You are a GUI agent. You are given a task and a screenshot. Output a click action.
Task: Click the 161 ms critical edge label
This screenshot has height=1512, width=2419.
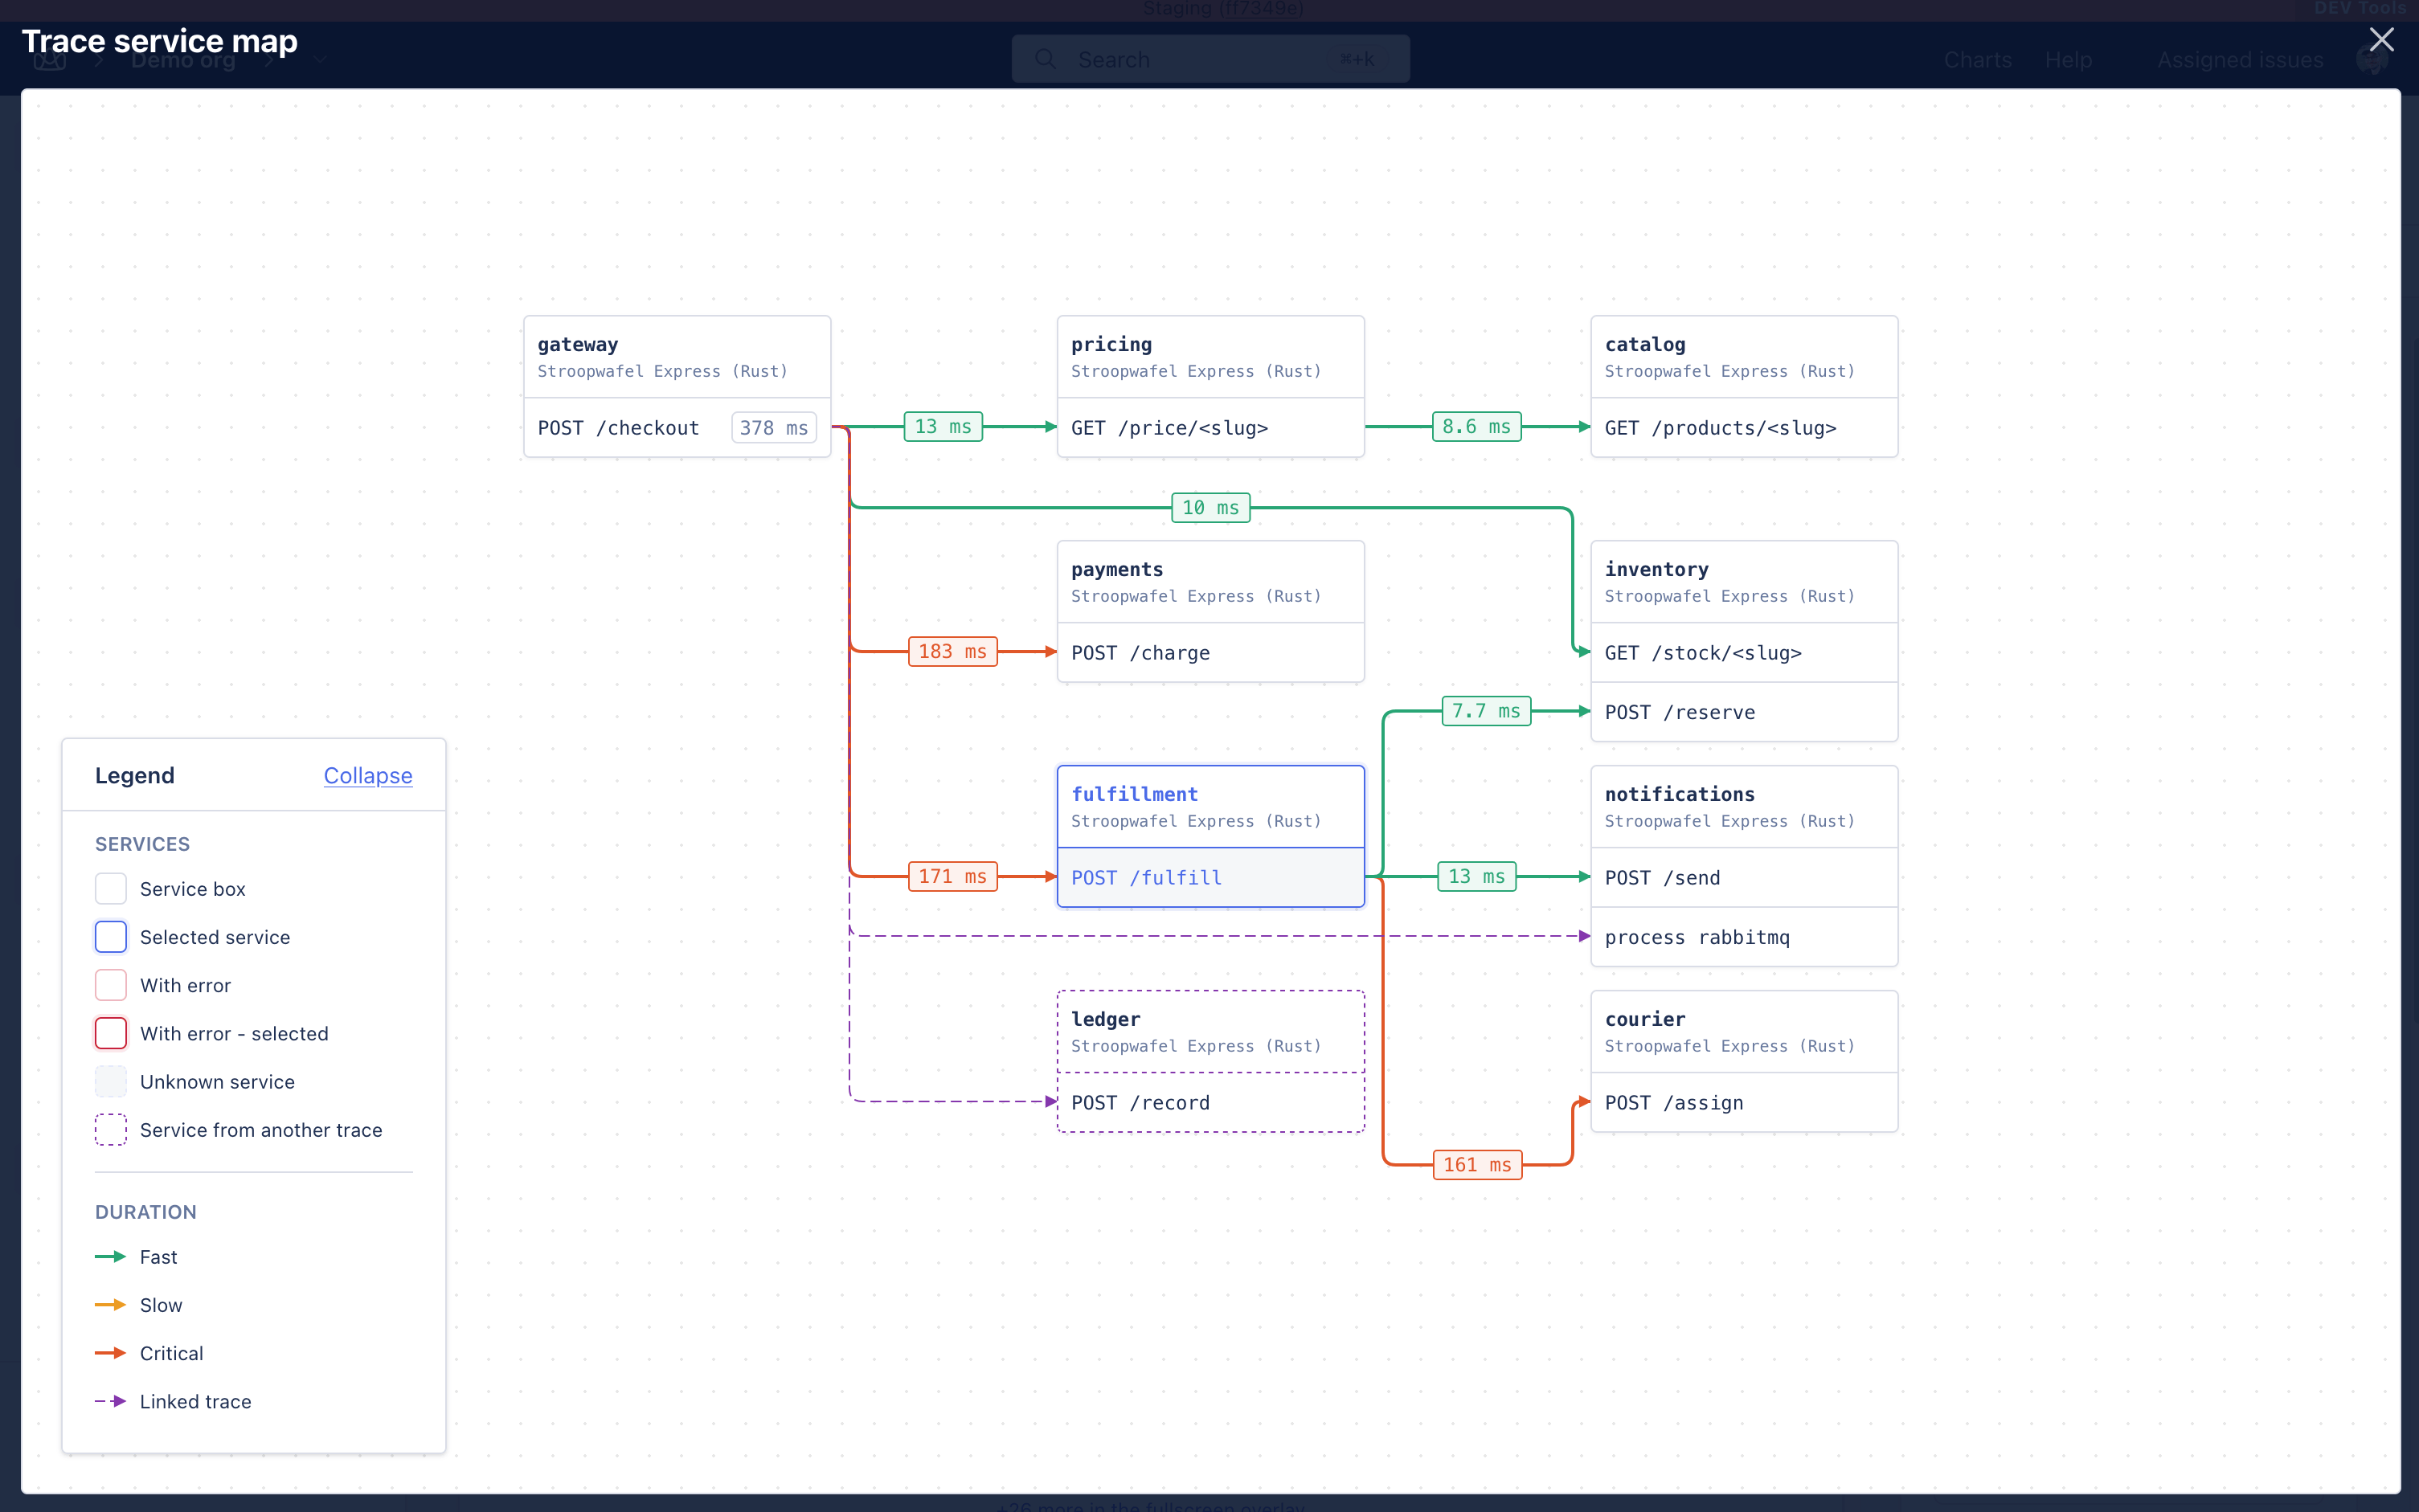click(1477, 1164)
